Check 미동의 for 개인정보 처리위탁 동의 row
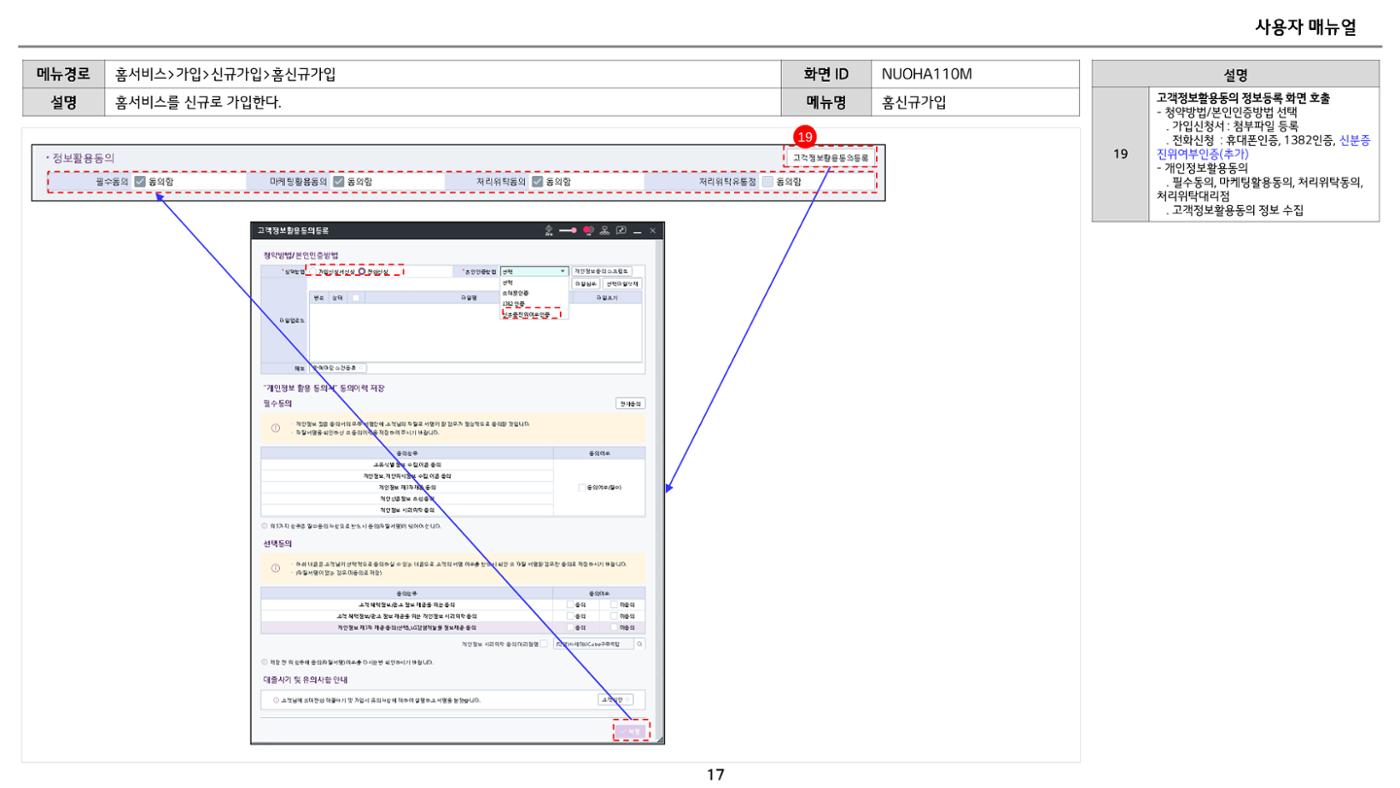This screenshot has width=1400, height=788. point(614,616)
